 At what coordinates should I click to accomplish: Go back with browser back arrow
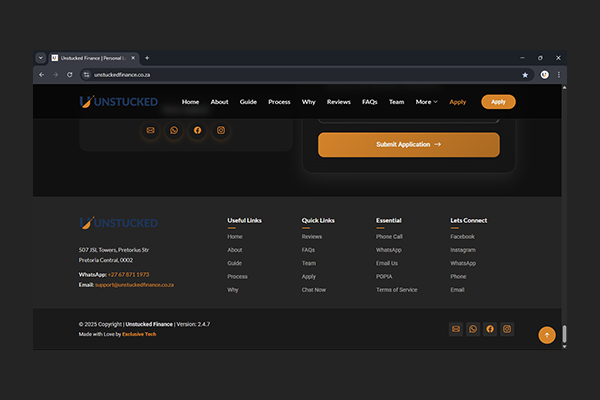tap(41, 75)
